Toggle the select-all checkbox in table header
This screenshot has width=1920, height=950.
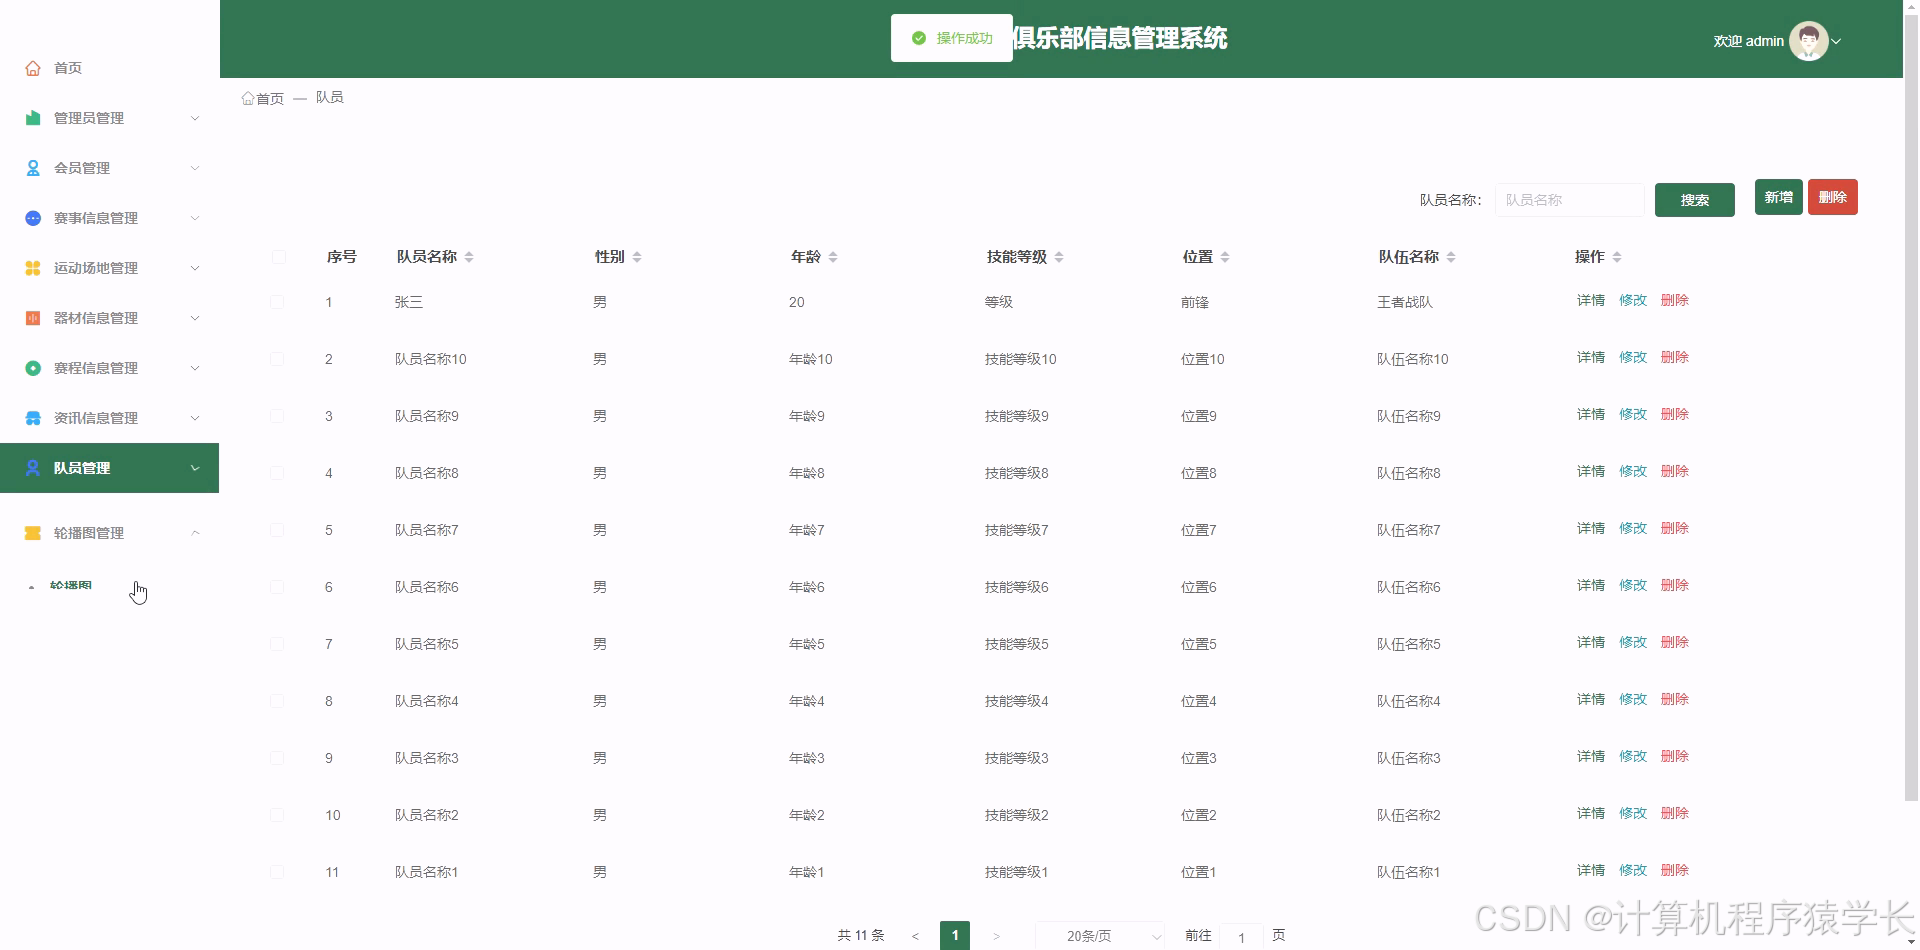pos(277,257)
